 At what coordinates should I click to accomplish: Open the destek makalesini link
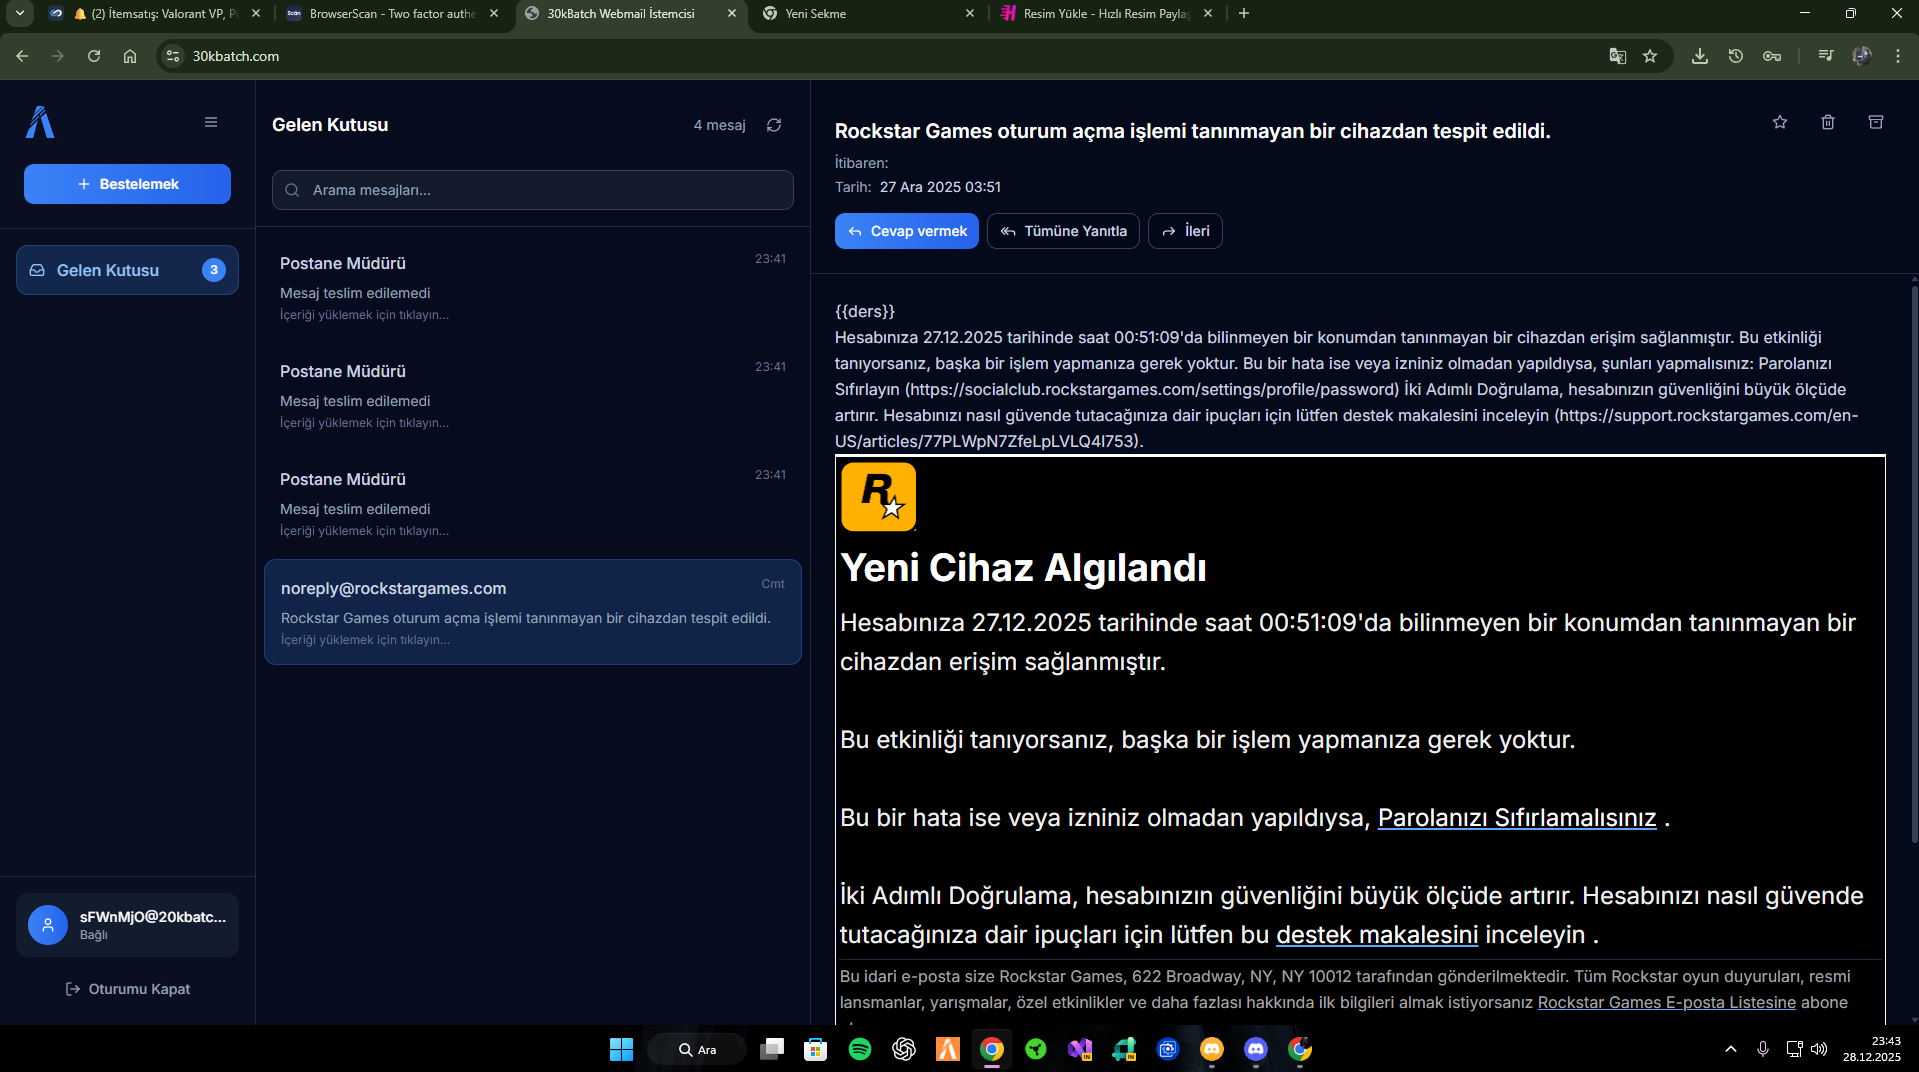(x=1377, y=935)
